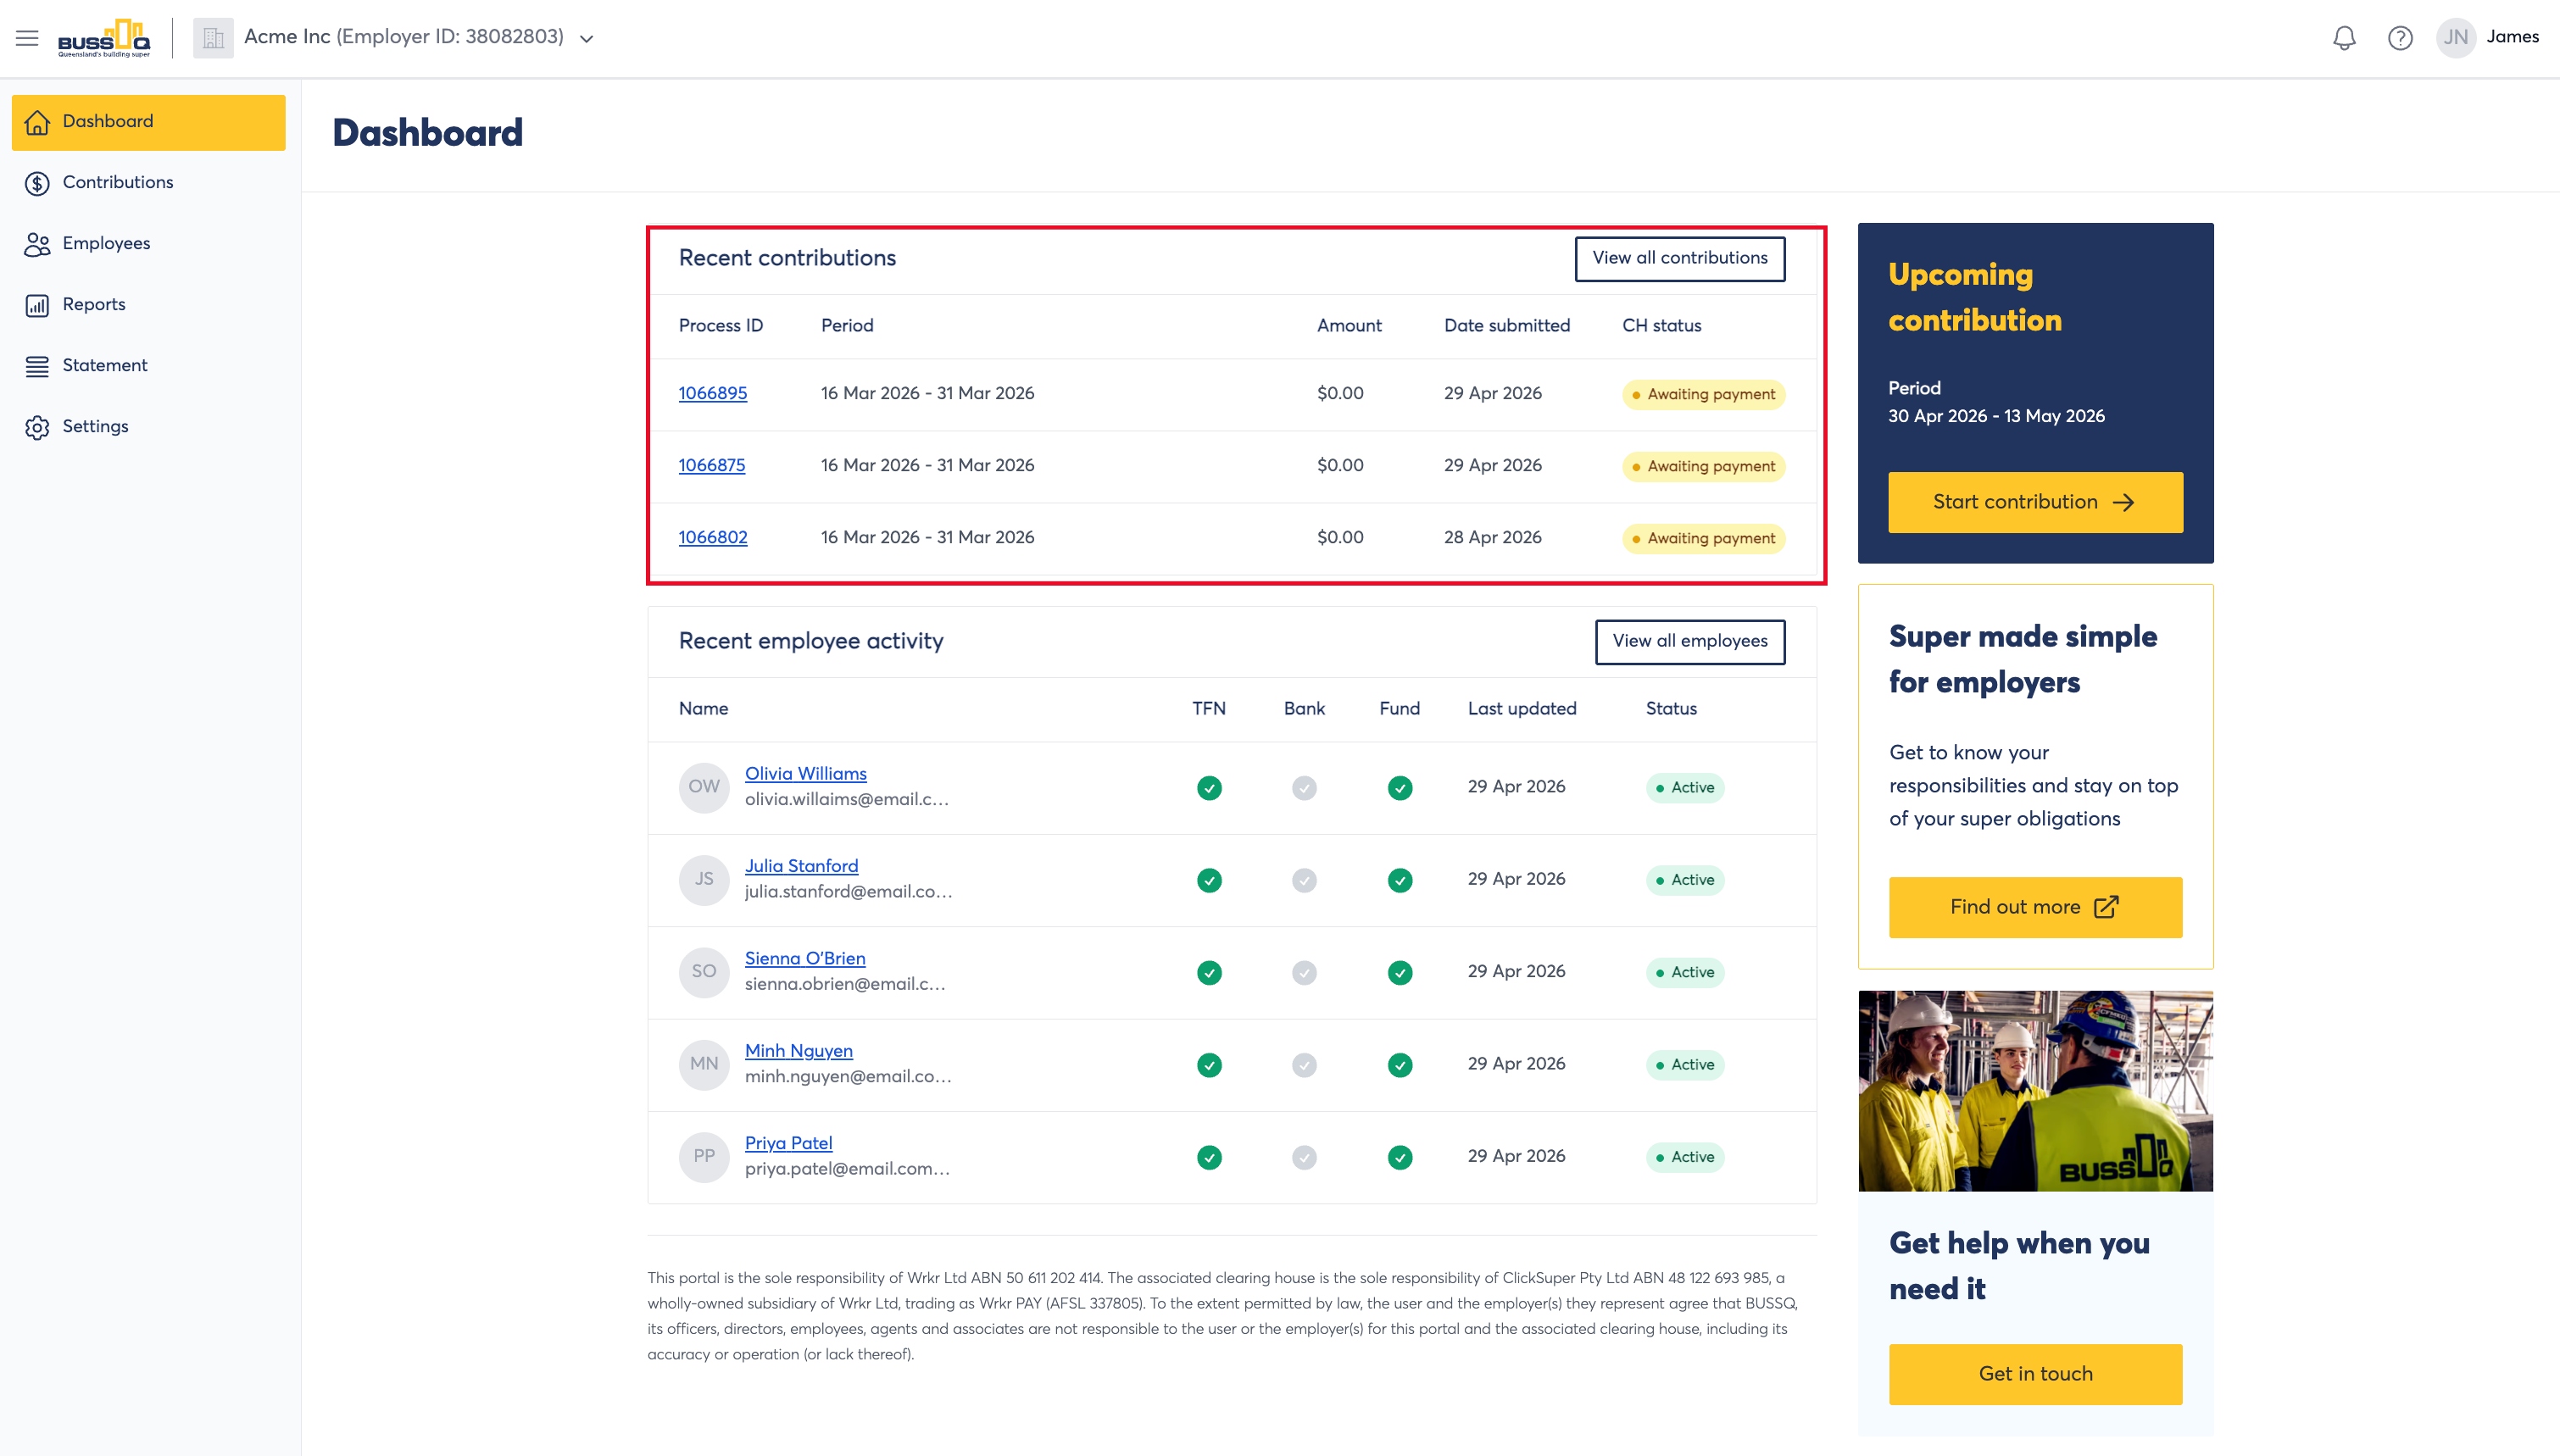
Task: Click the JN user avatar
Action: tap(2456, 38)
